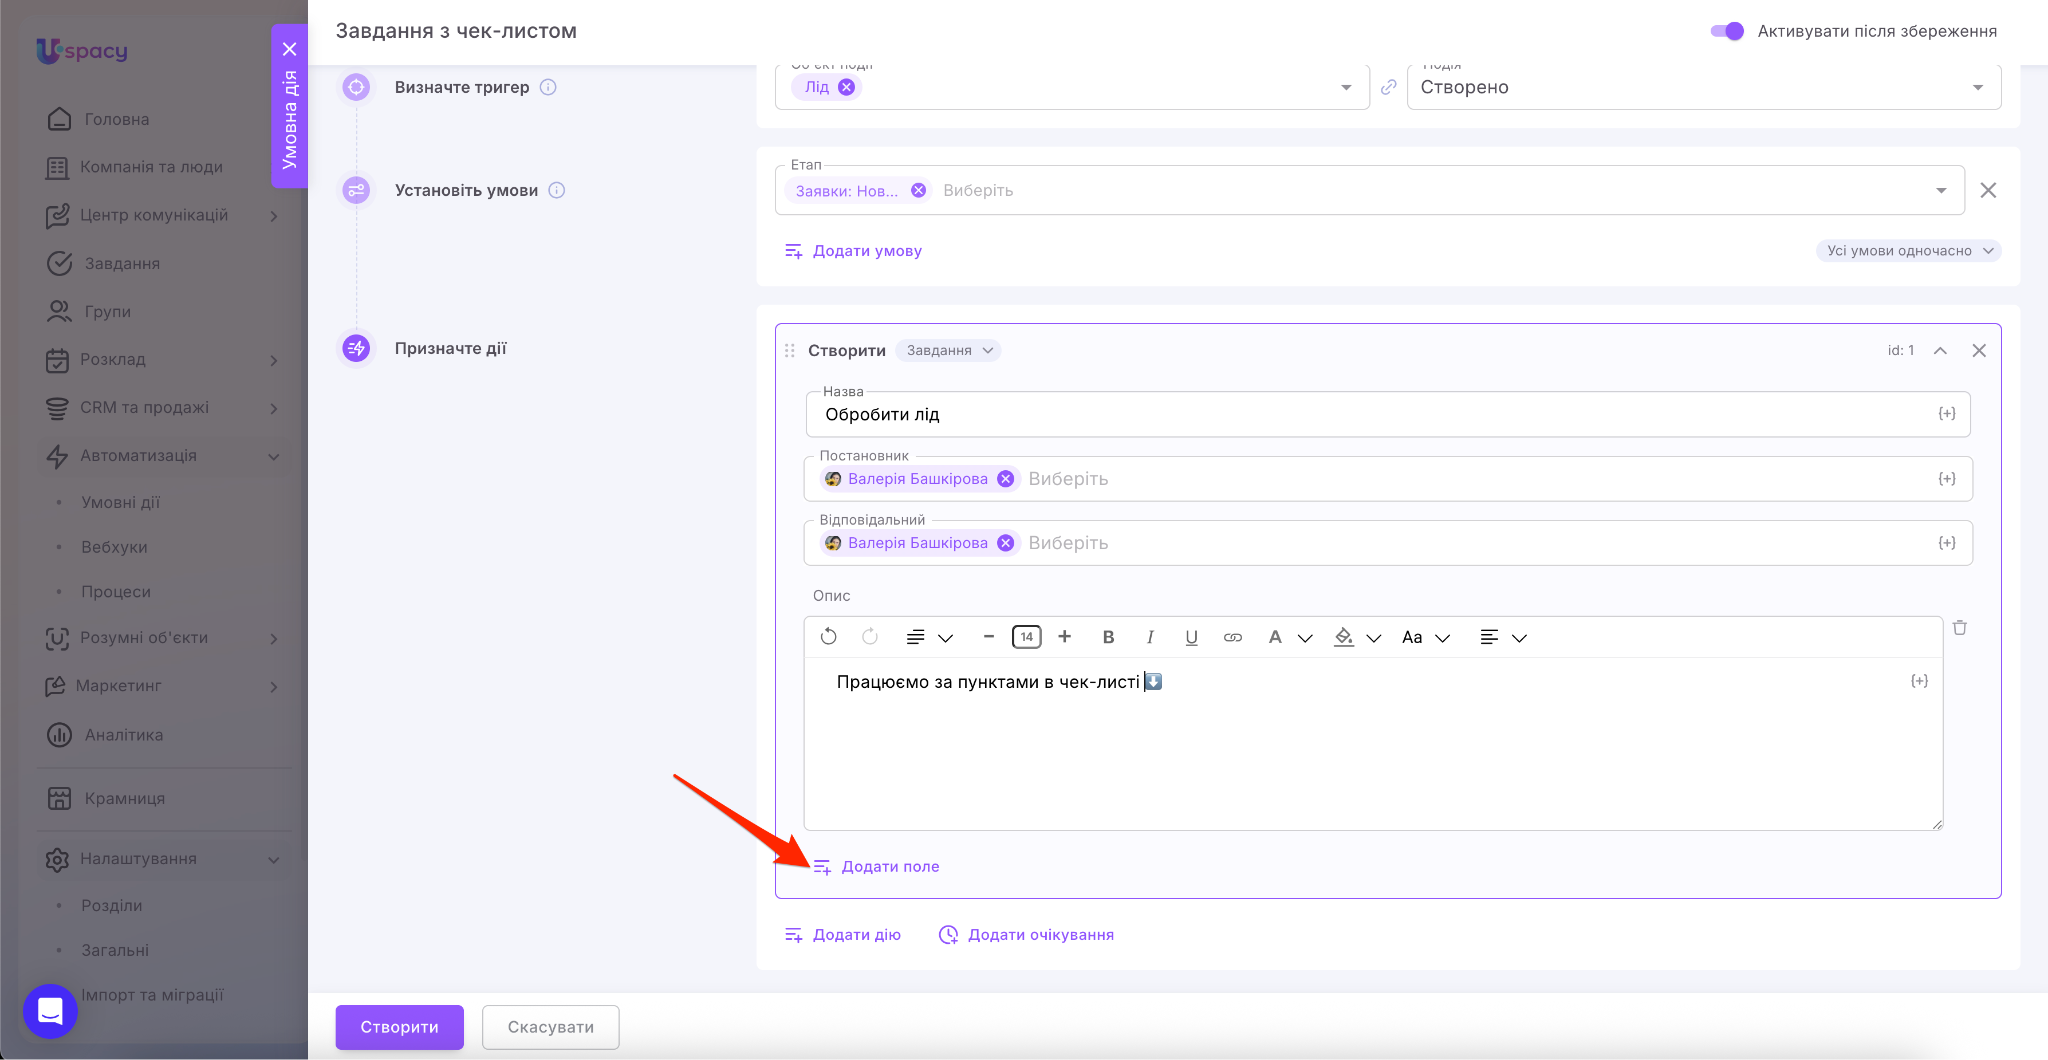
Task: Delete description field with trash icon
Action: pyautogui.click(x=1959, y=628)
